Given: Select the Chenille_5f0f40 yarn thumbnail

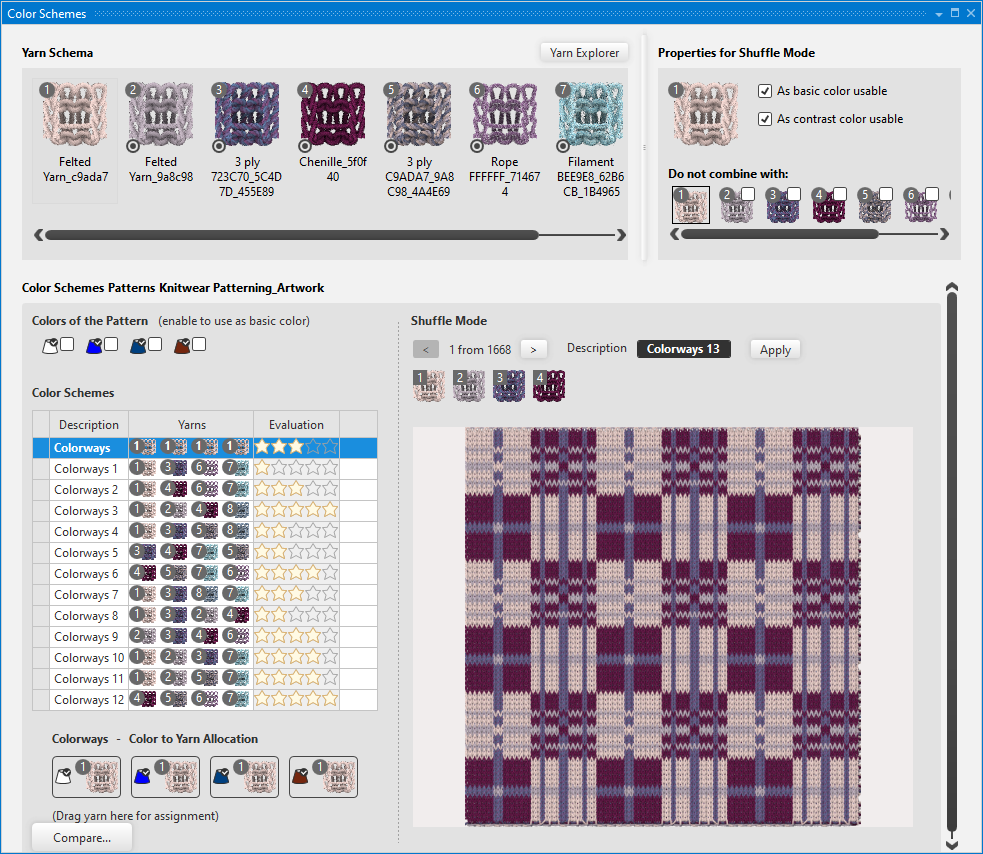Looking at the screenshot, I should (x=332, y=115).
